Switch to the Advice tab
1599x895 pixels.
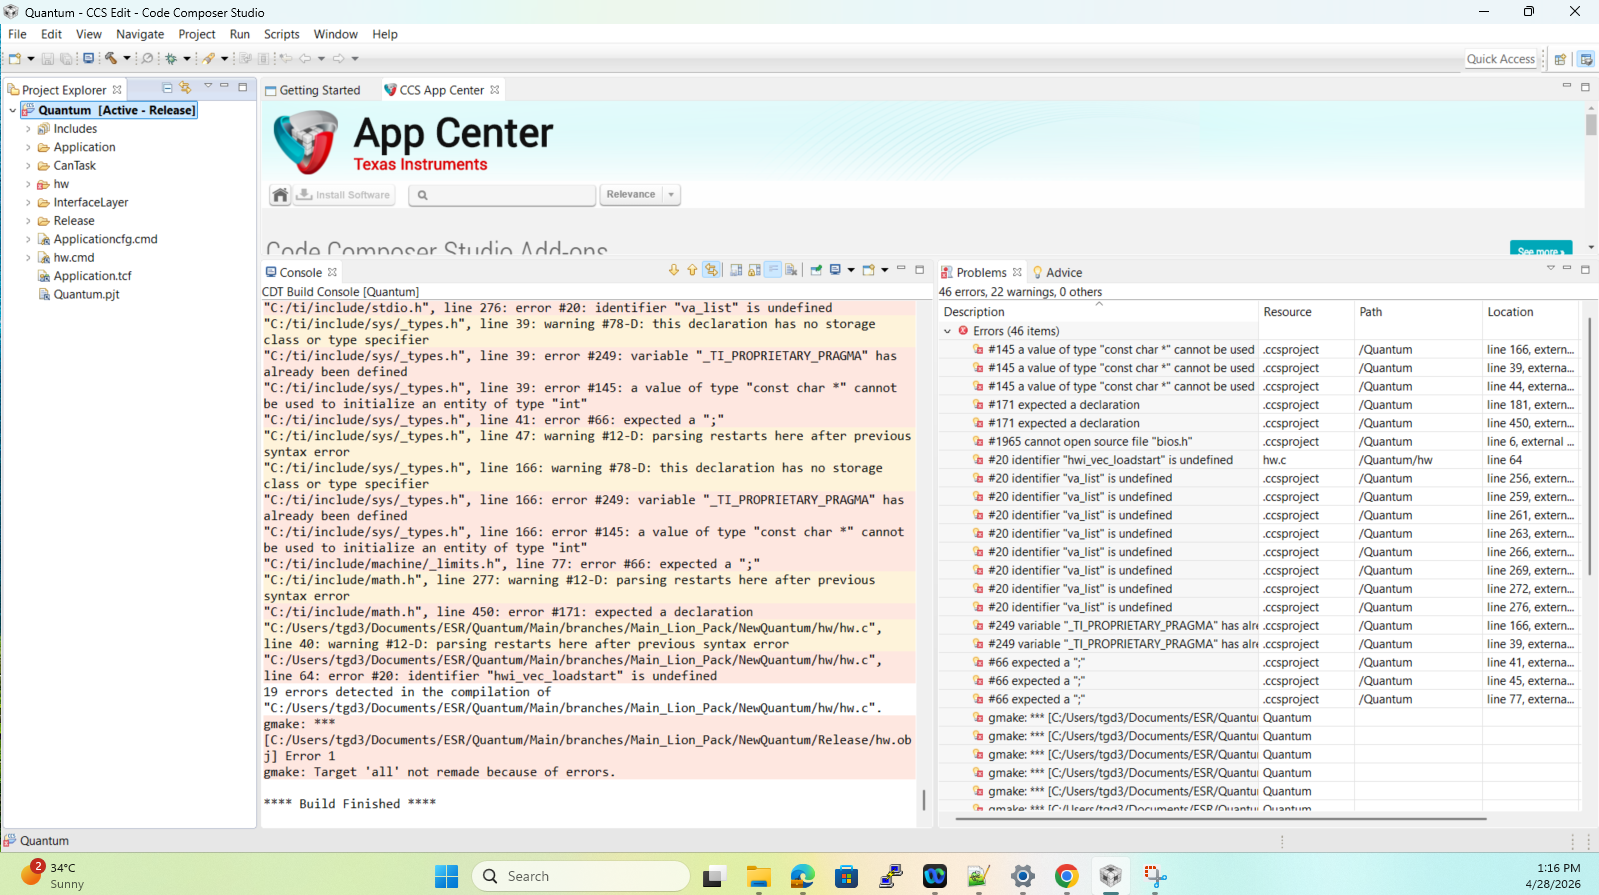[1057, 272]
